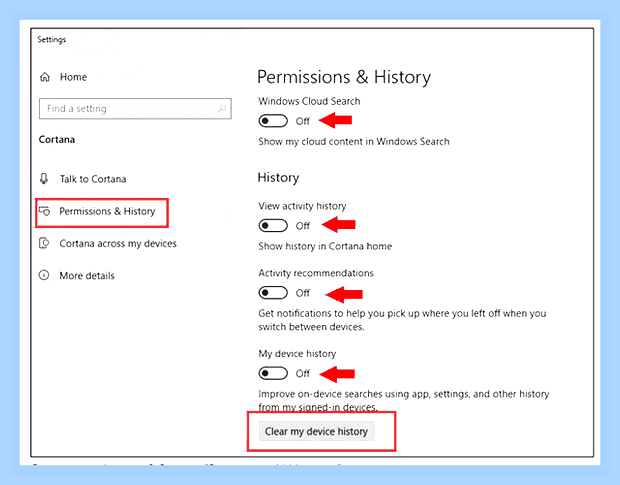
Task: Click 'Show history in Cortana home' text
Action: click(325, 246)
